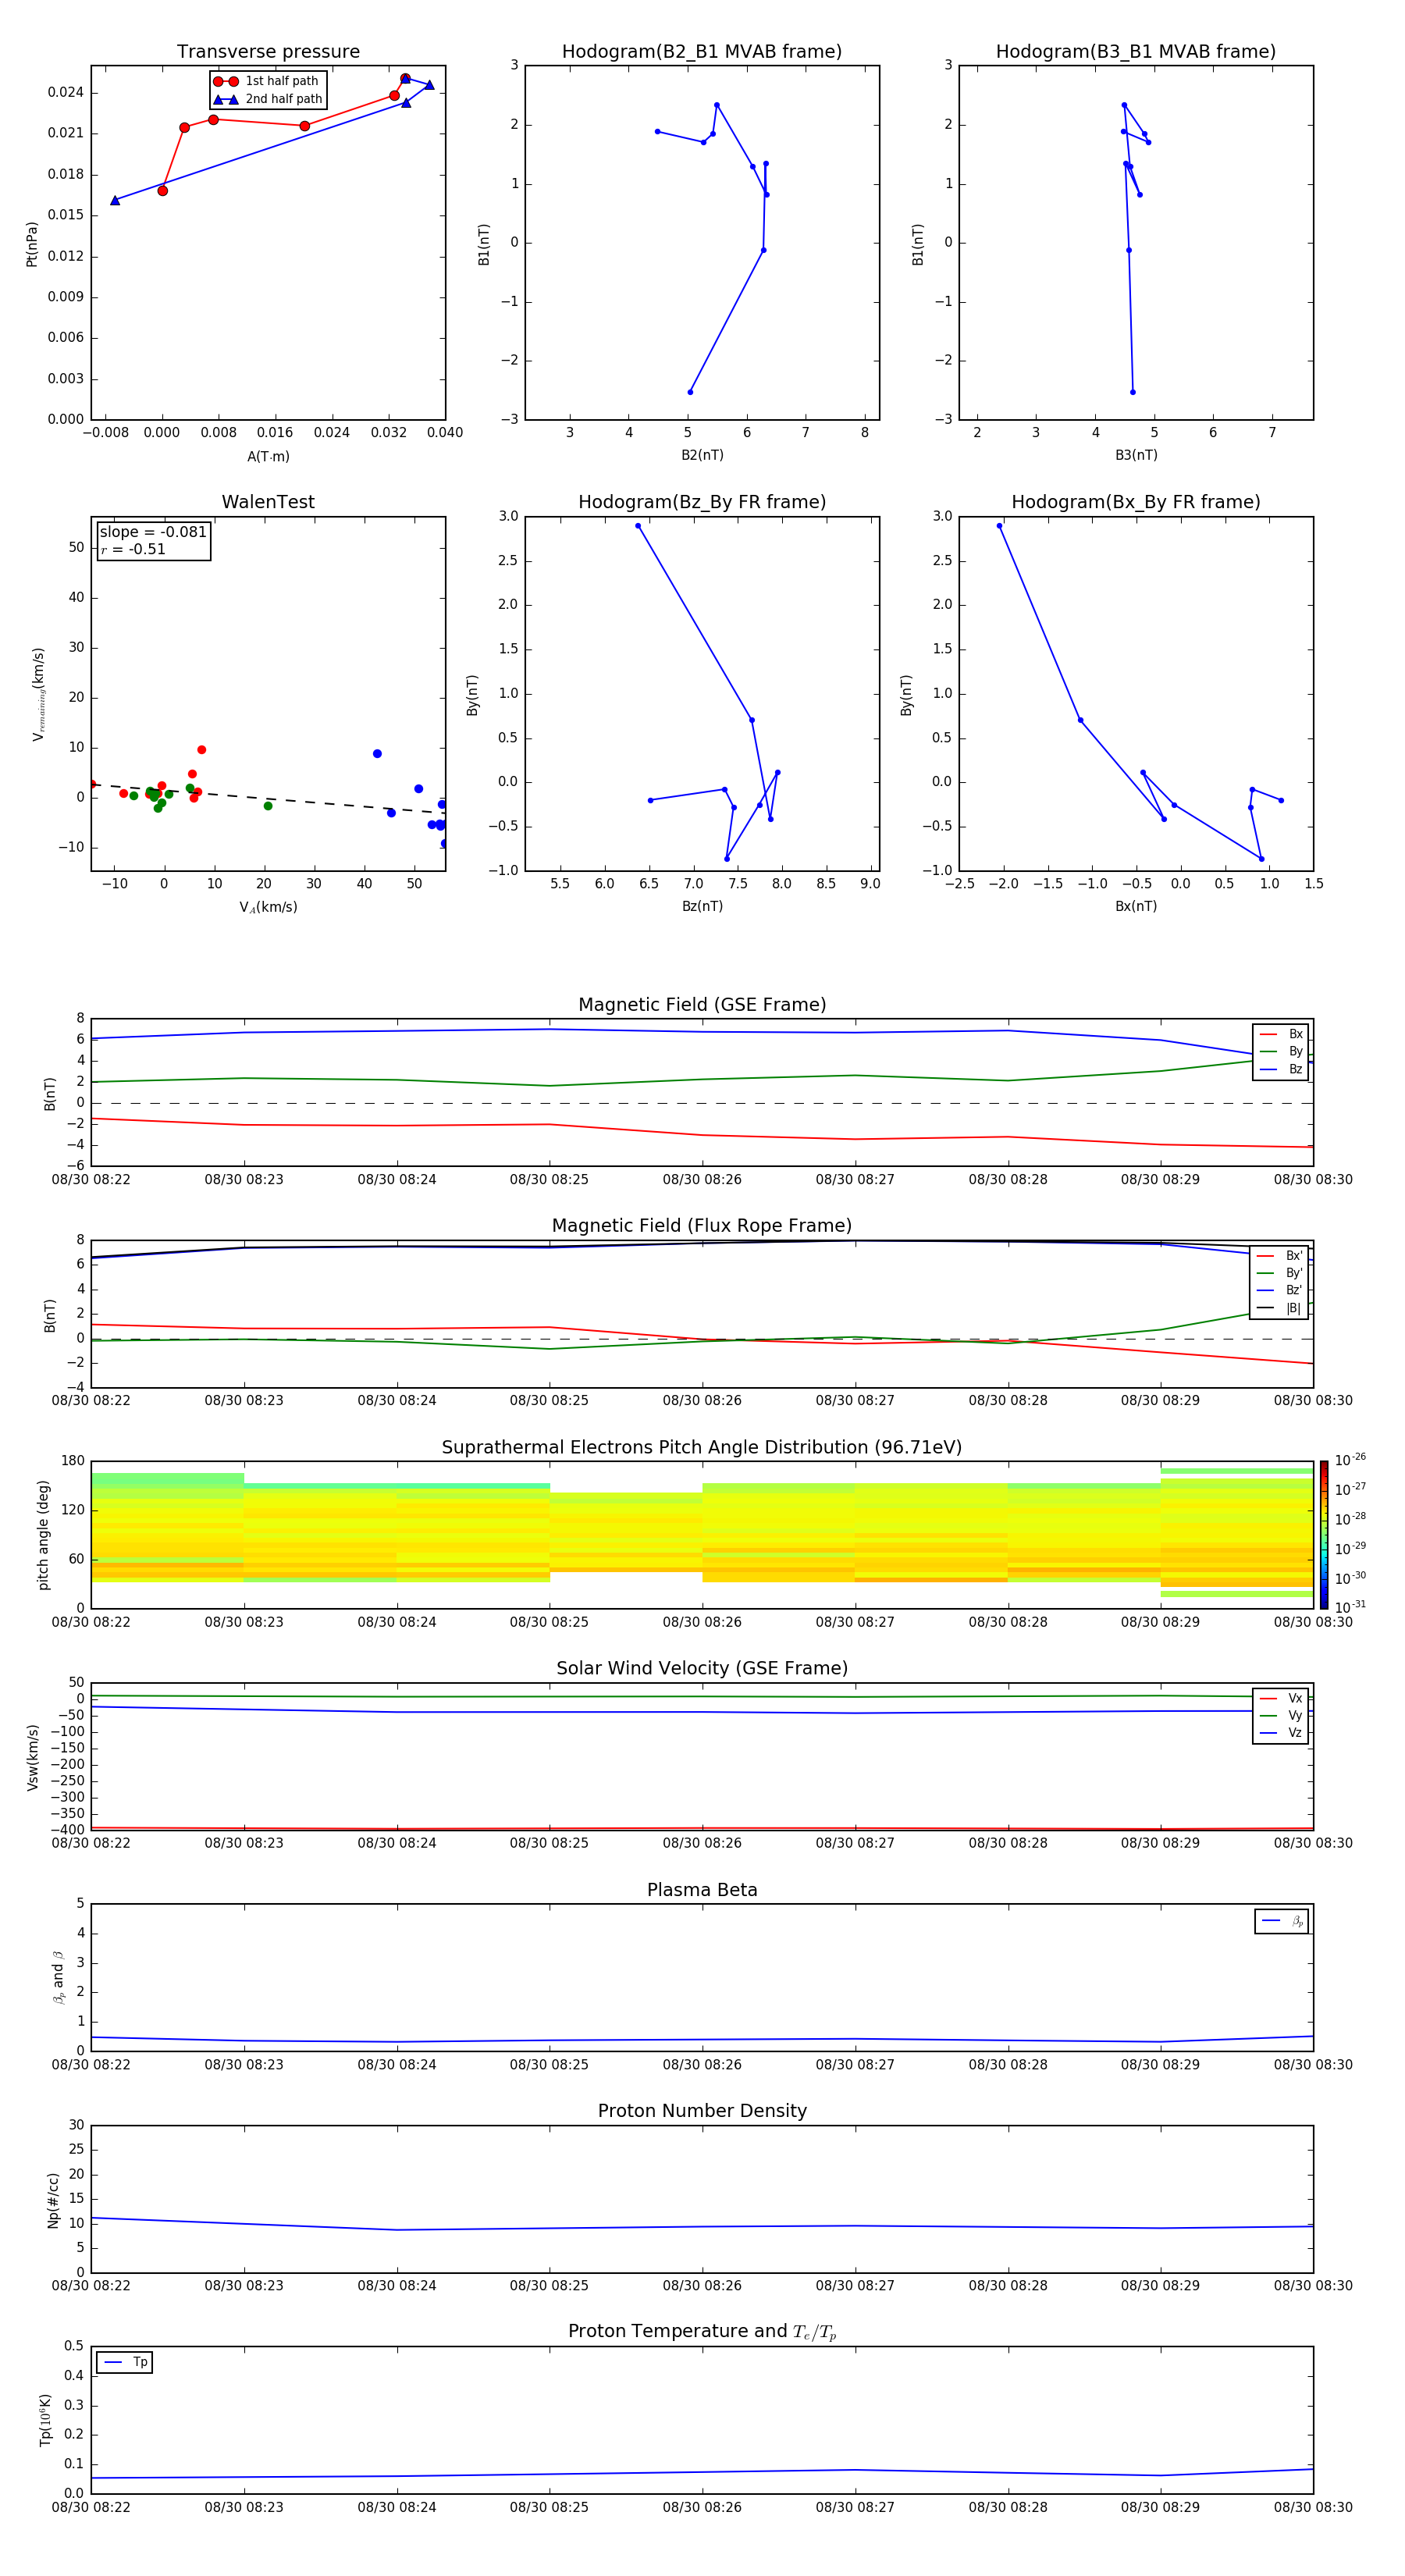
Task: Click the "WalenTest" plot title
Action: 268,502
